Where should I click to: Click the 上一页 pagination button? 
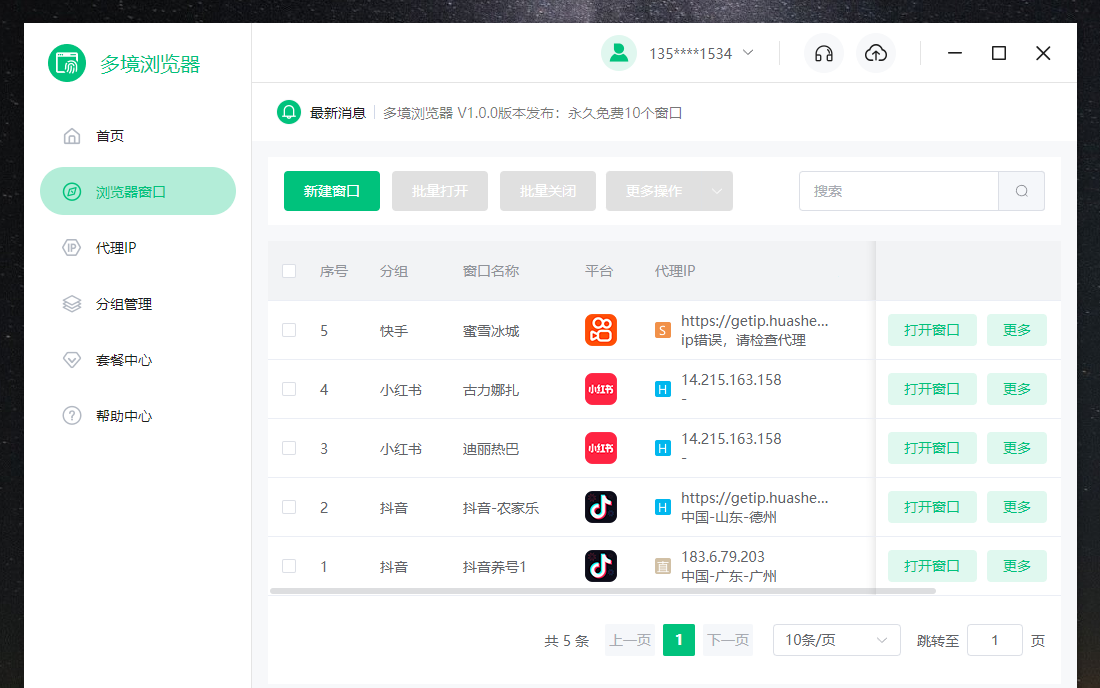click(x=630, y=640)
